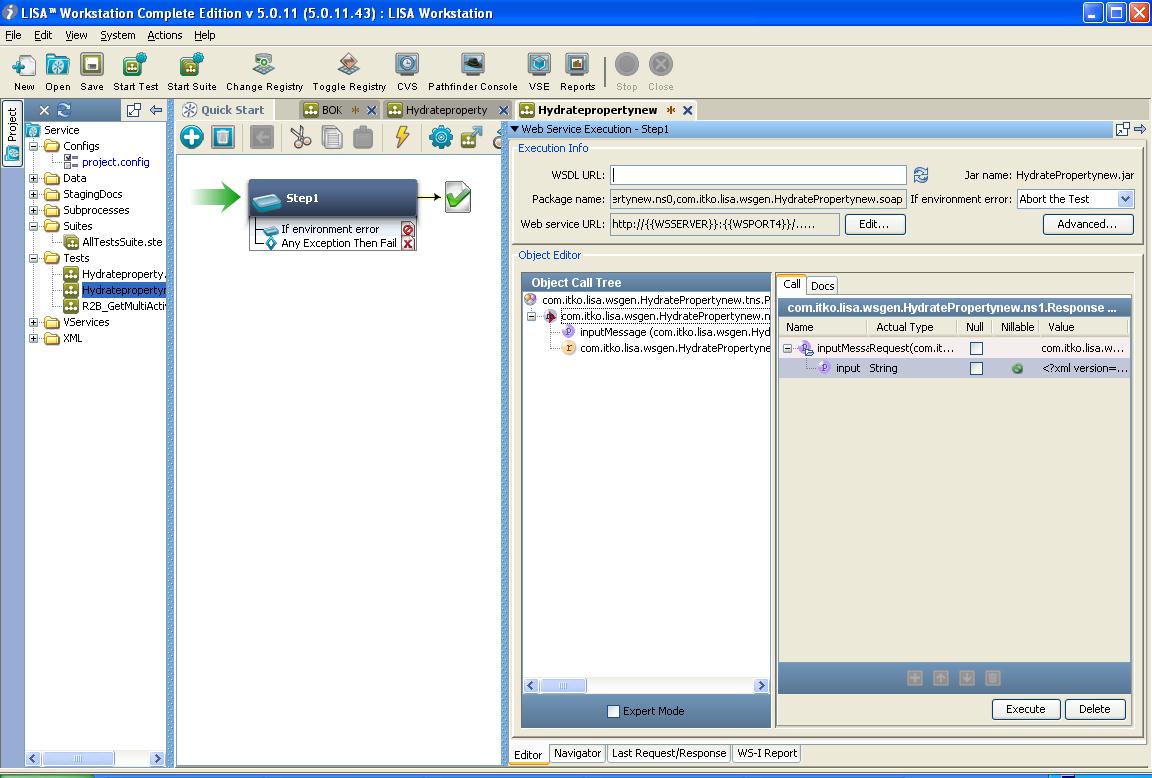Switch to the Docs tab

click(x=822, y=286)
